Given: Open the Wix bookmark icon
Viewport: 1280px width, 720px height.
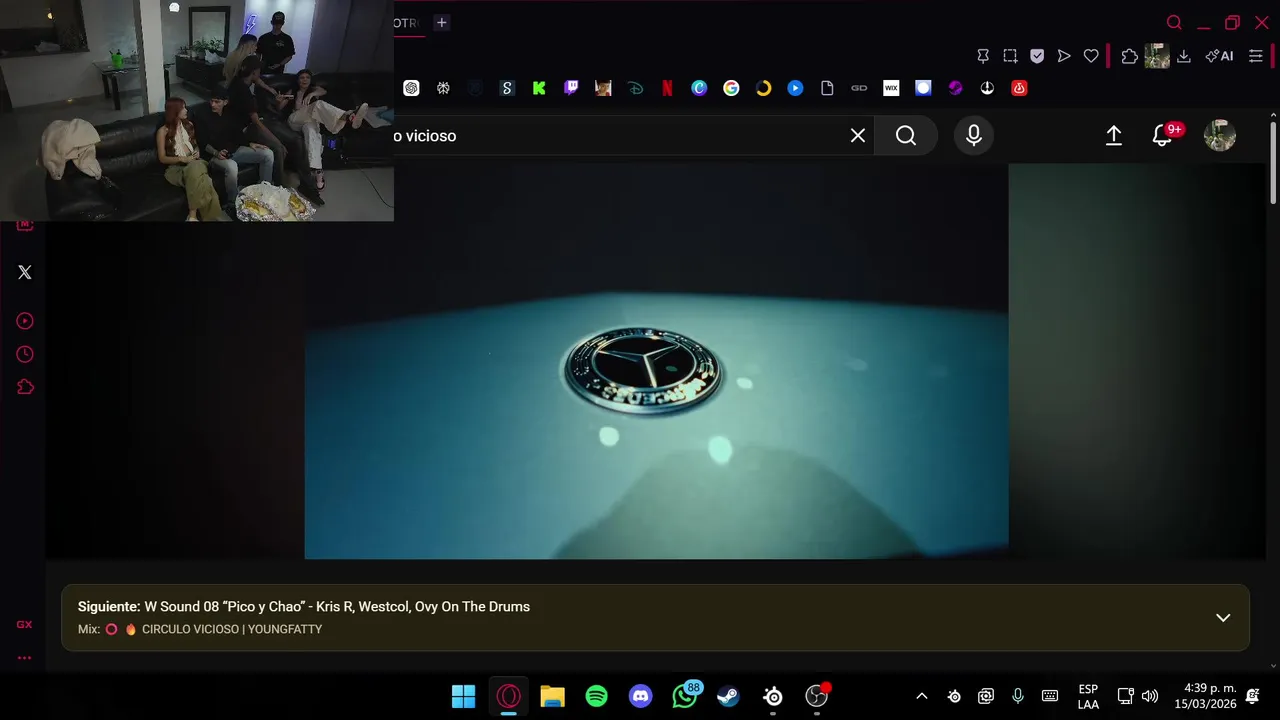Looking at the screenshot, I should click(891, 88).
